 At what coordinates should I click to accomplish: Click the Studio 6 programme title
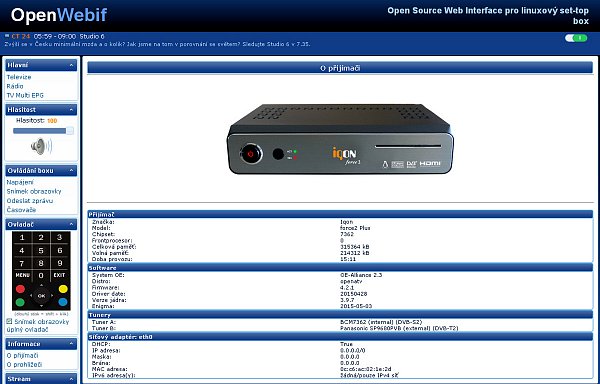tap(92, 36)
